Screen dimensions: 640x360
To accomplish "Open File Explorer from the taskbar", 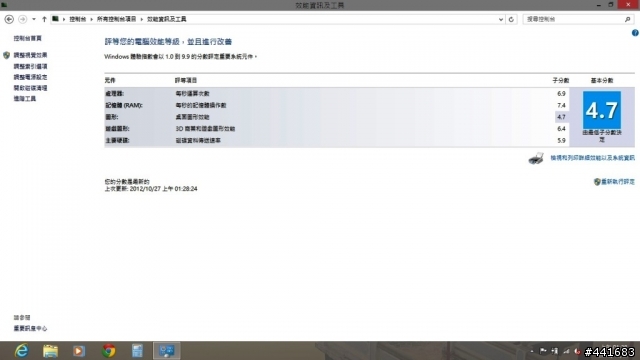I will pyautogui.click(x=50, y=351).
